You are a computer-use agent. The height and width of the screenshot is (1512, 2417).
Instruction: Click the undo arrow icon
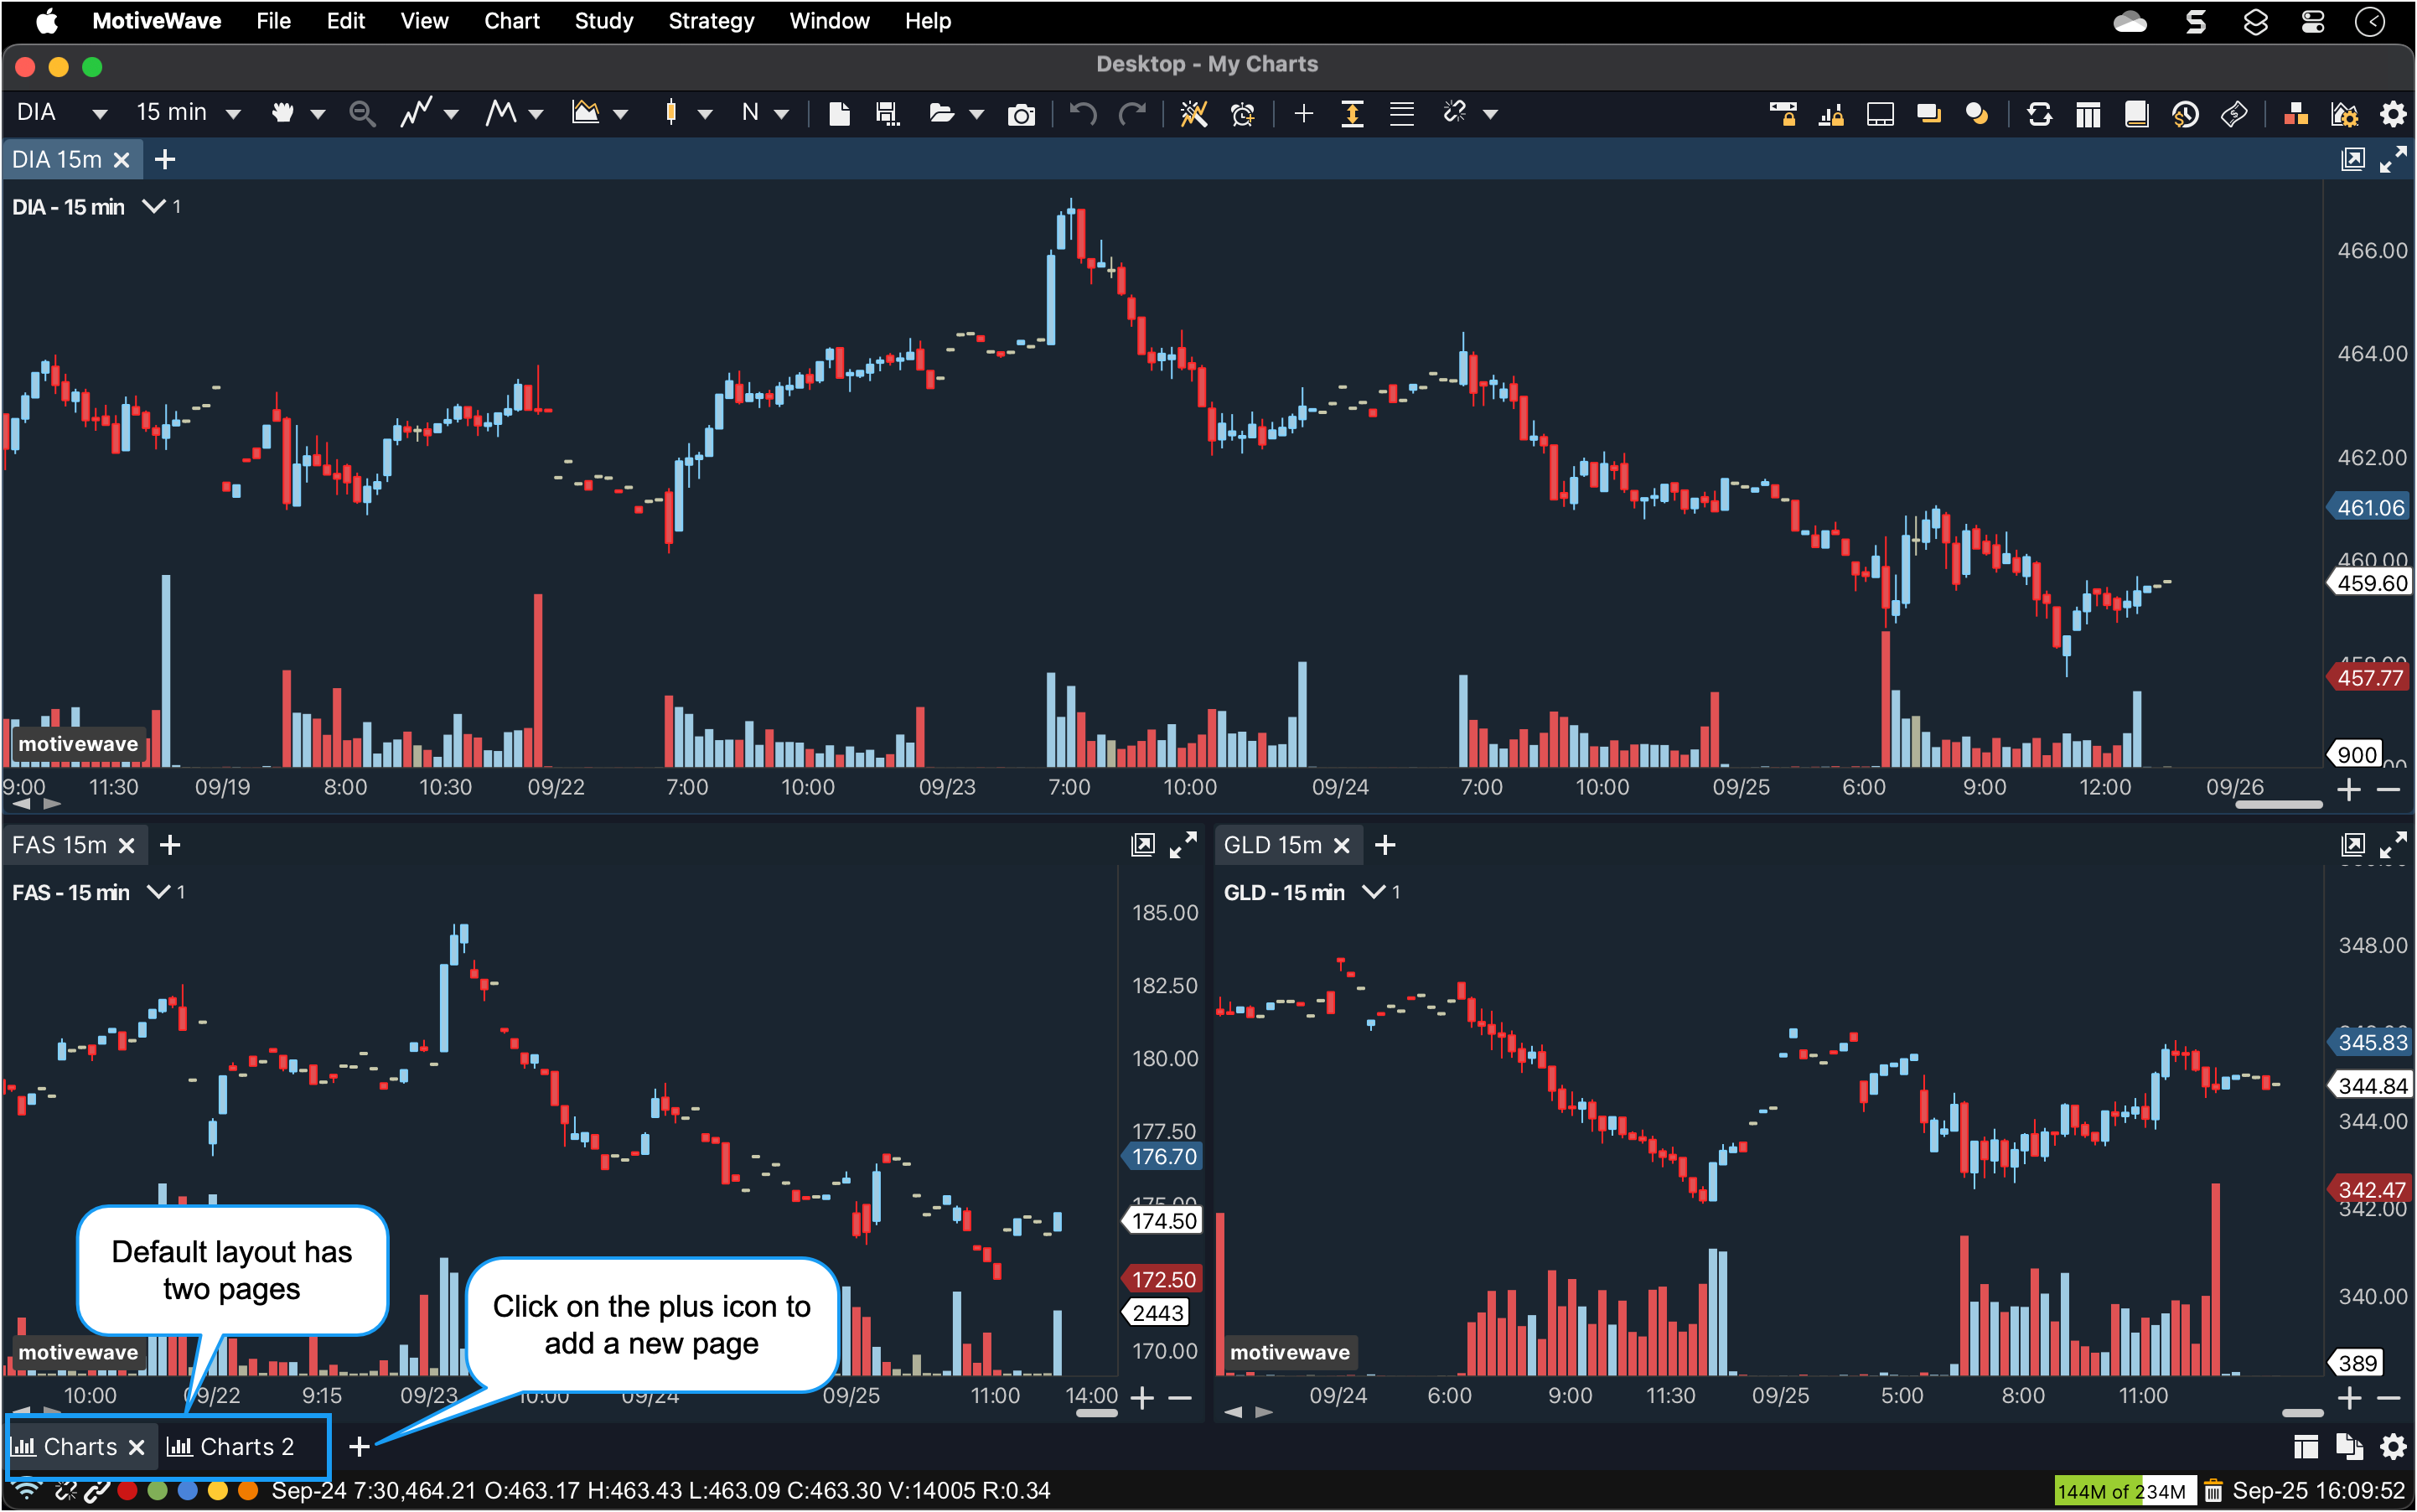coord(1082,114)
